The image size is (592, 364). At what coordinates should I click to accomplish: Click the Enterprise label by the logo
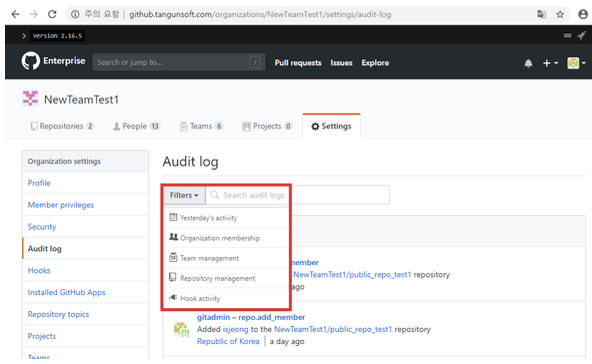click(64, 61)
